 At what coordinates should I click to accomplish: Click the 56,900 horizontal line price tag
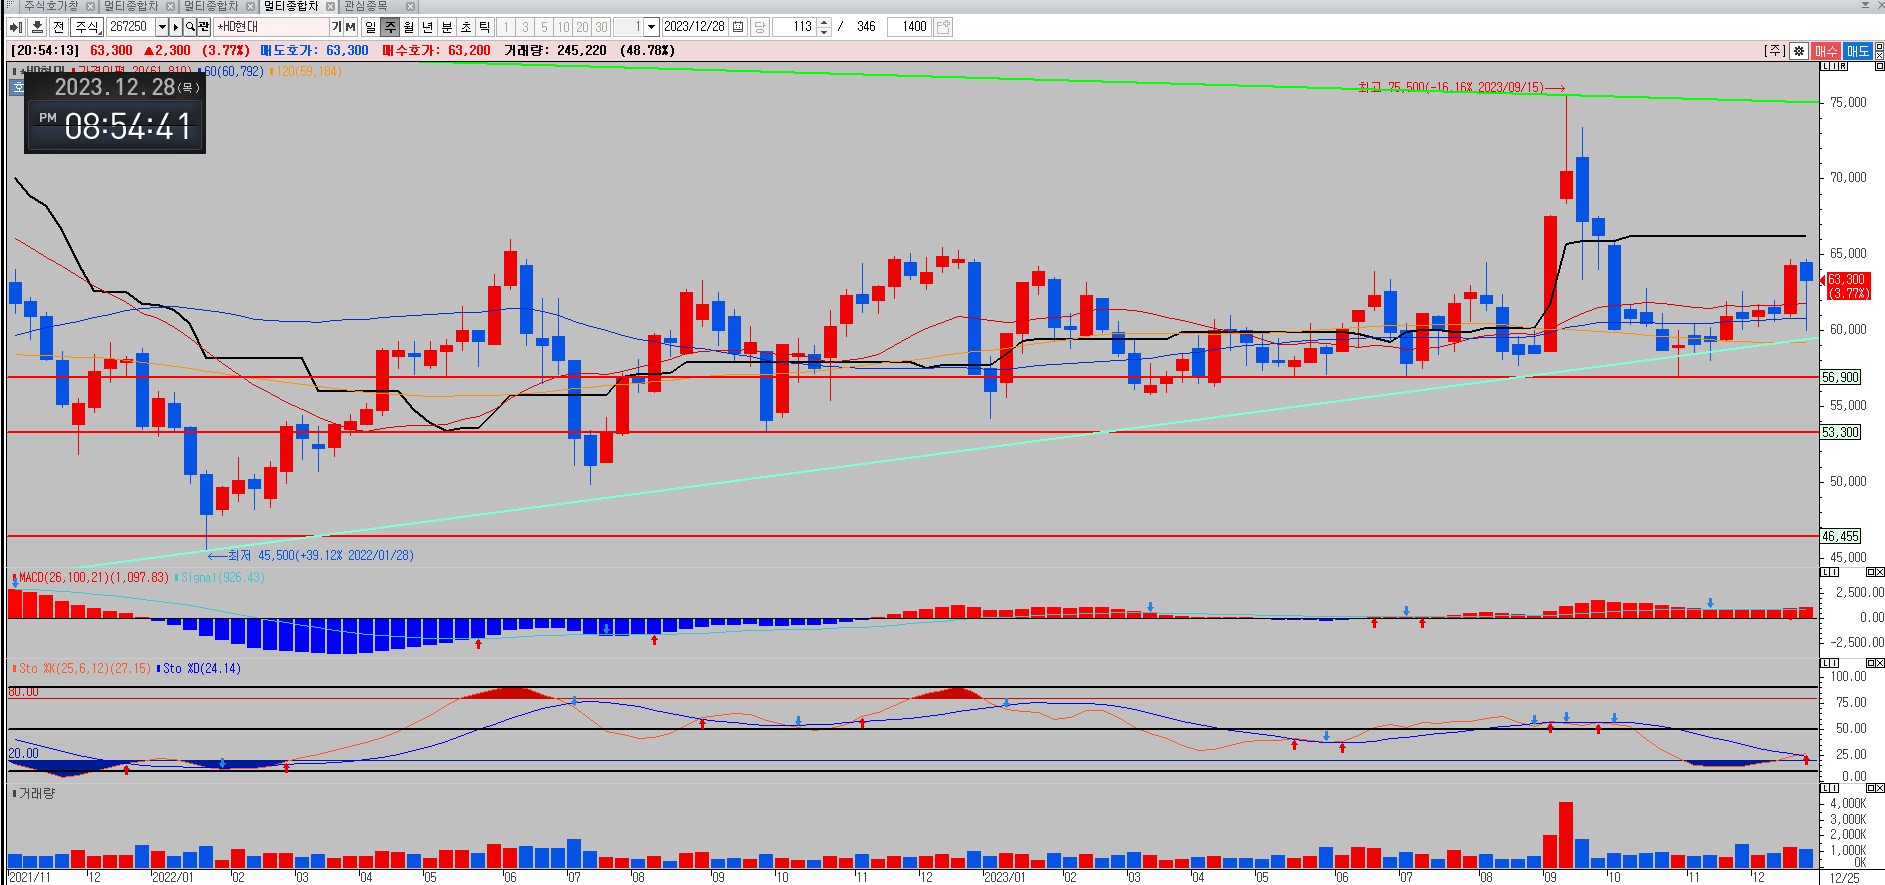point(1840,377)
